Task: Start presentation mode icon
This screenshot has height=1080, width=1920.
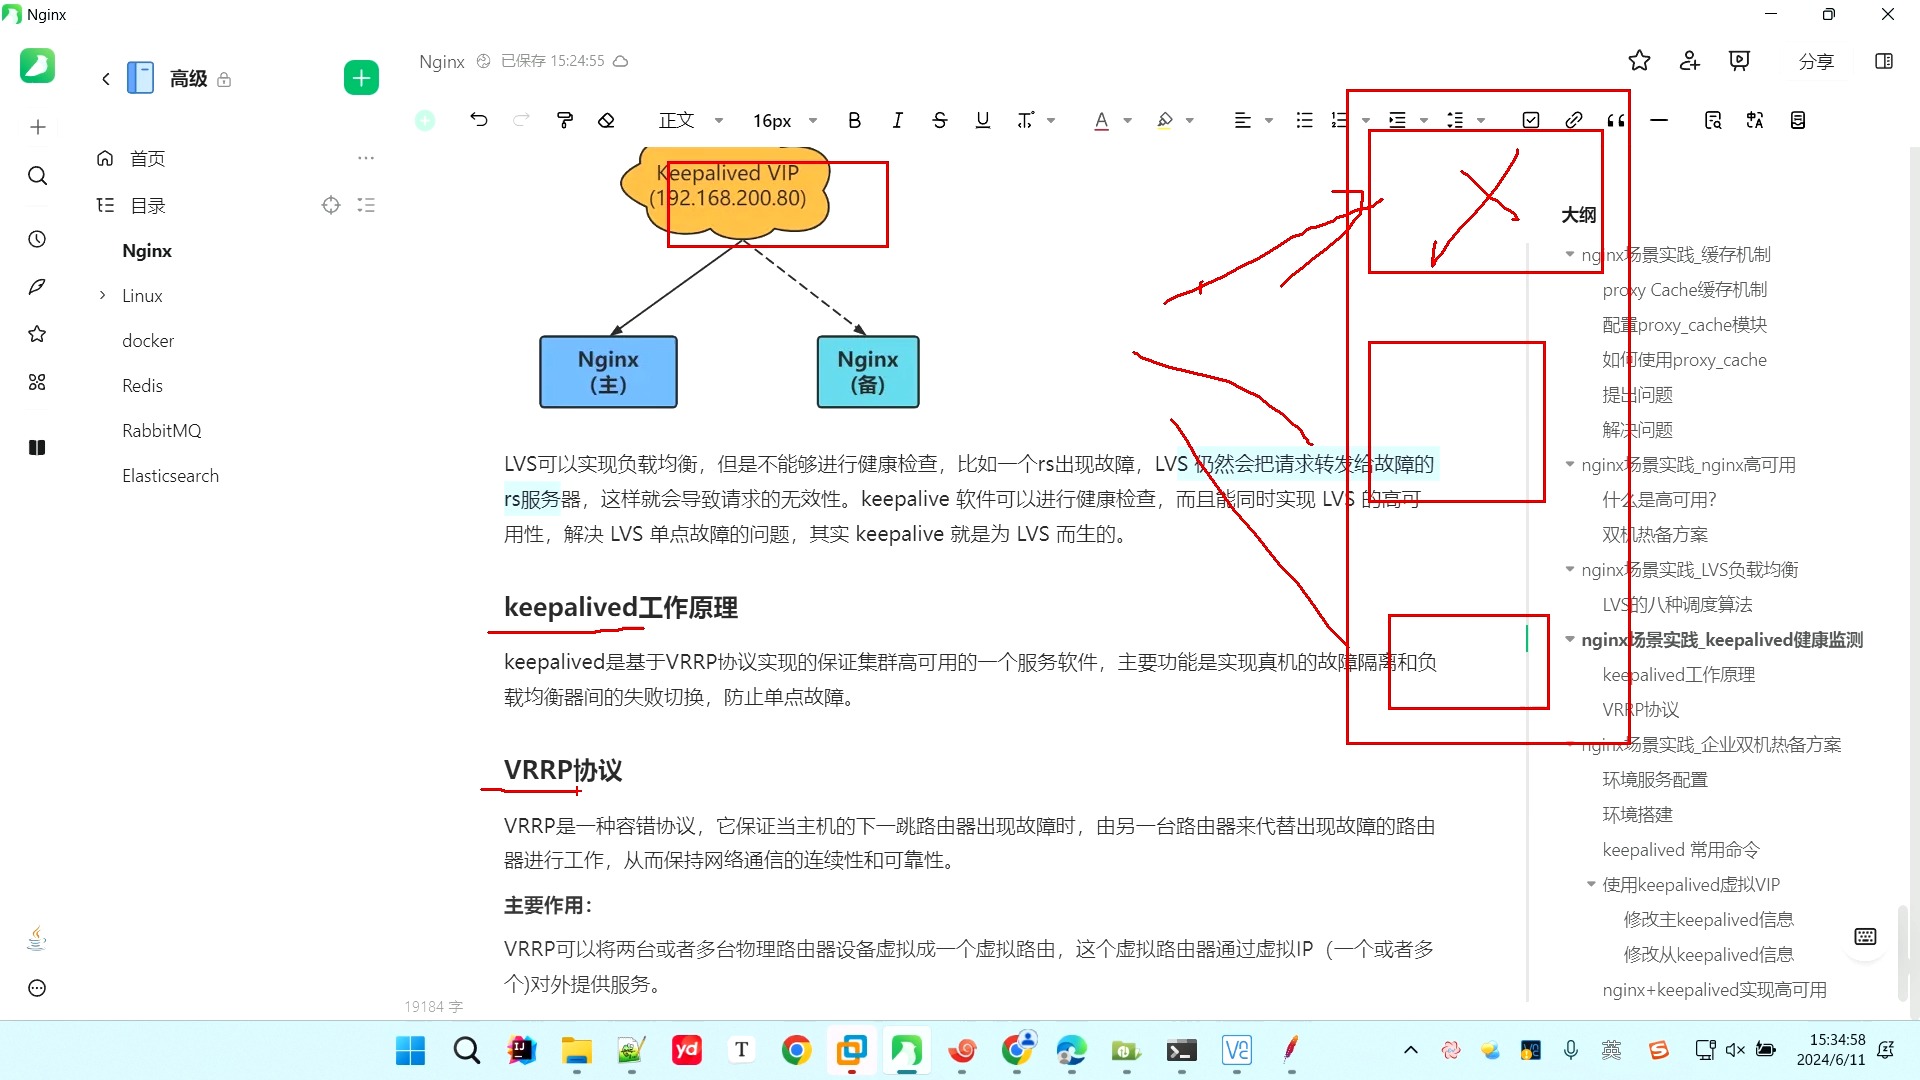Action: (1740, 61)
